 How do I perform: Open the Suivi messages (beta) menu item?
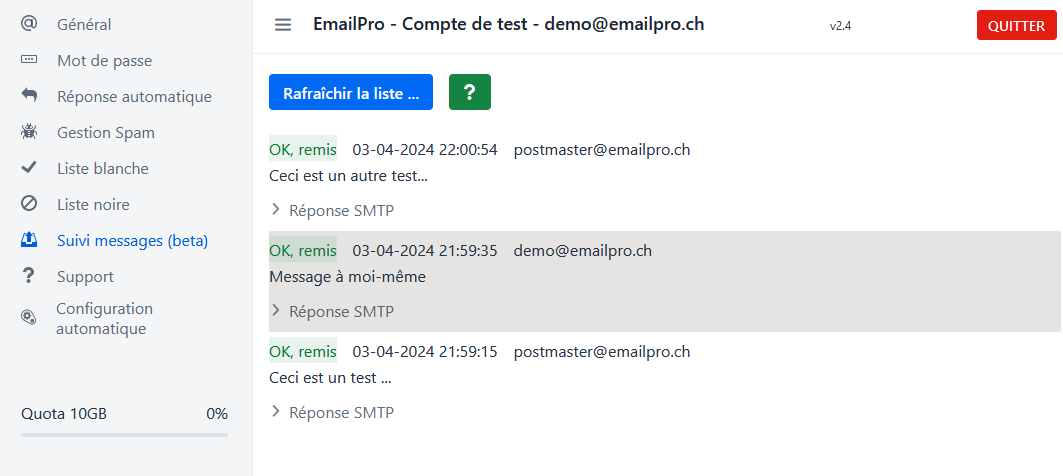click(x=132, y=240)
